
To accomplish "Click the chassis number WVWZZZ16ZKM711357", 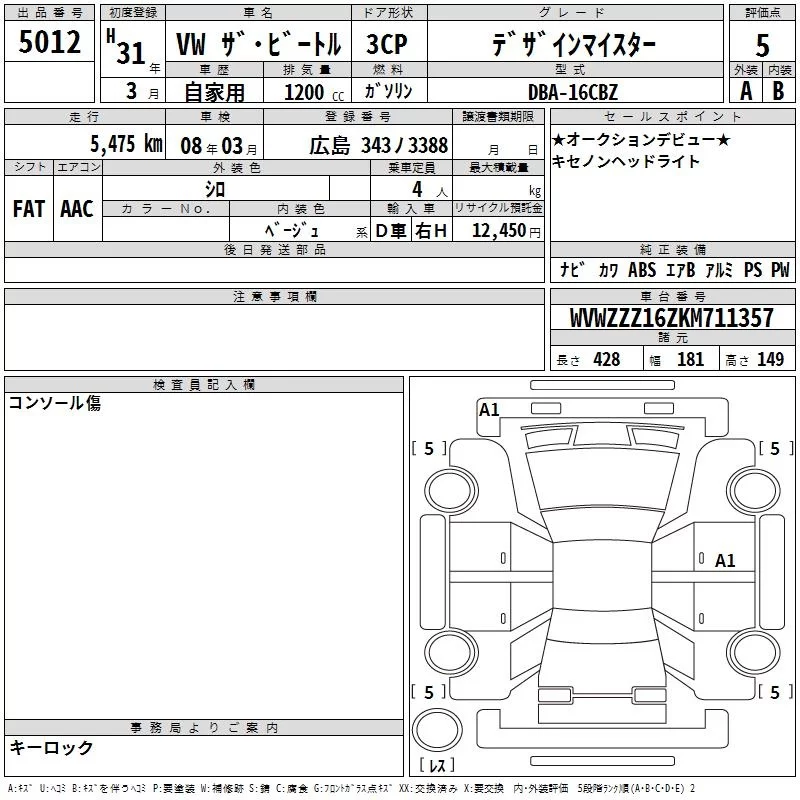I will [x=671, y=318].
